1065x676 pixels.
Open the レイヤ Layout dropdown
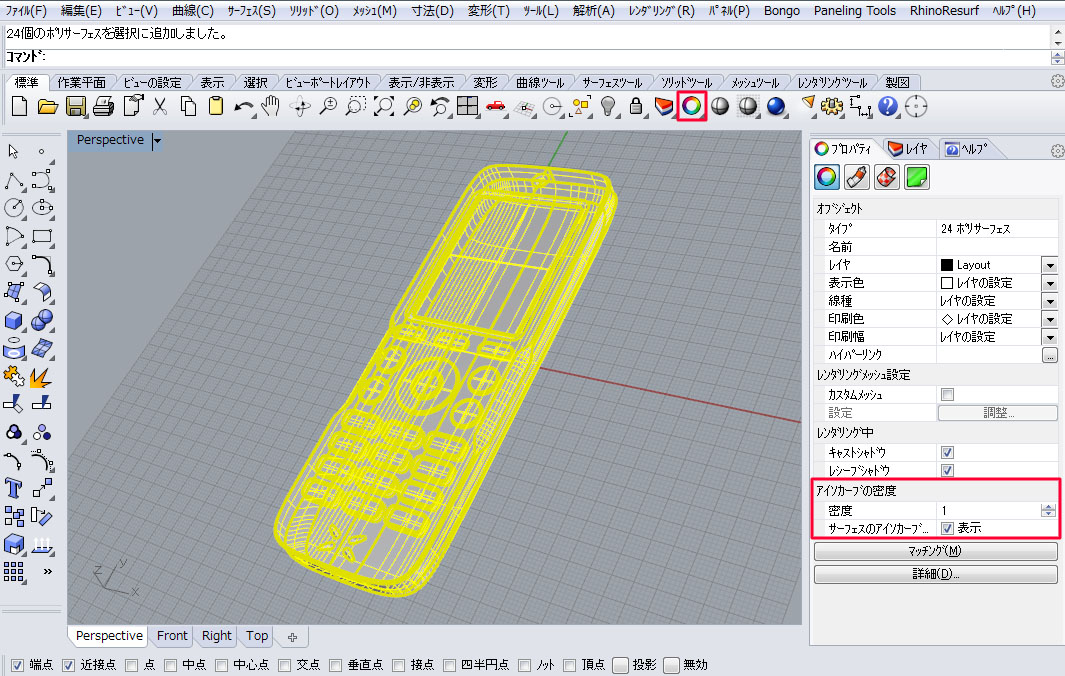[1050, 265]
